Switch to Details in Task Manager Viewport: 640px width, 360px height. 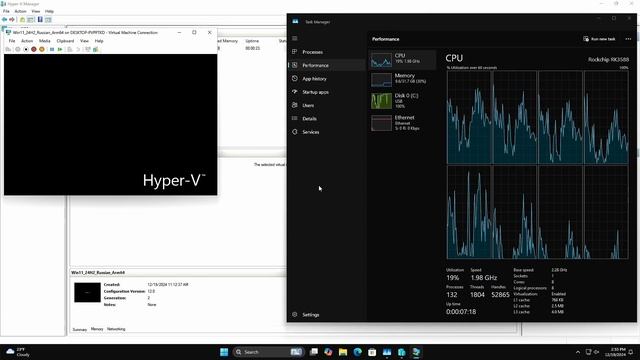point(327,119)
